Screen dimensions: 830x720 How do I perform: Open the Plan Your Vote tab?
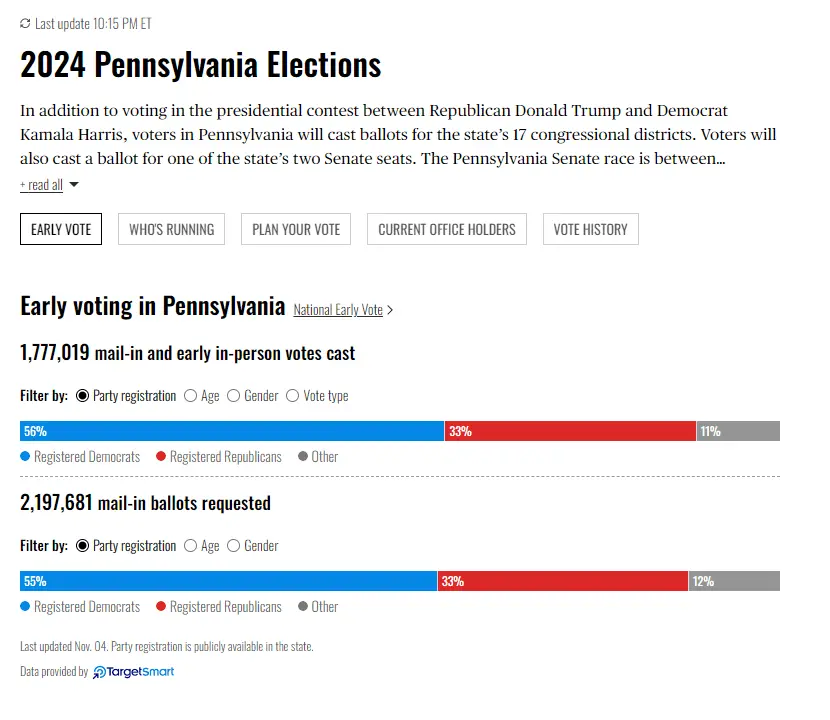296,229
